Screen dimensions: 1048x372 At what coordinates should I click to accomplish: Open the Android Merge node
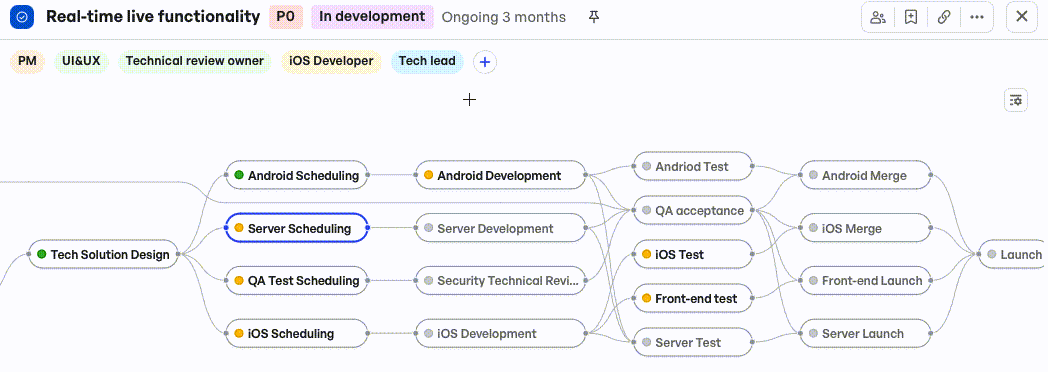click(x=866, y=175)
